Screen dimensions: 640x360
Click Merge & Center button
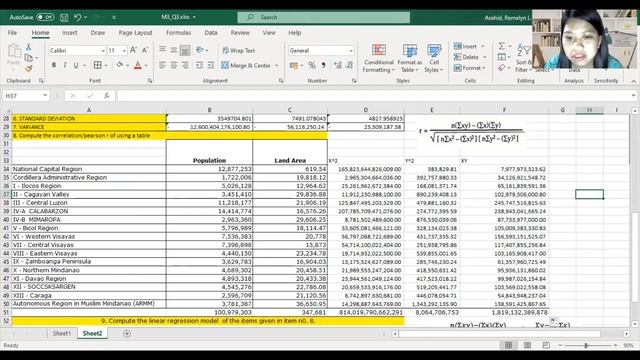tap(246, 65)
